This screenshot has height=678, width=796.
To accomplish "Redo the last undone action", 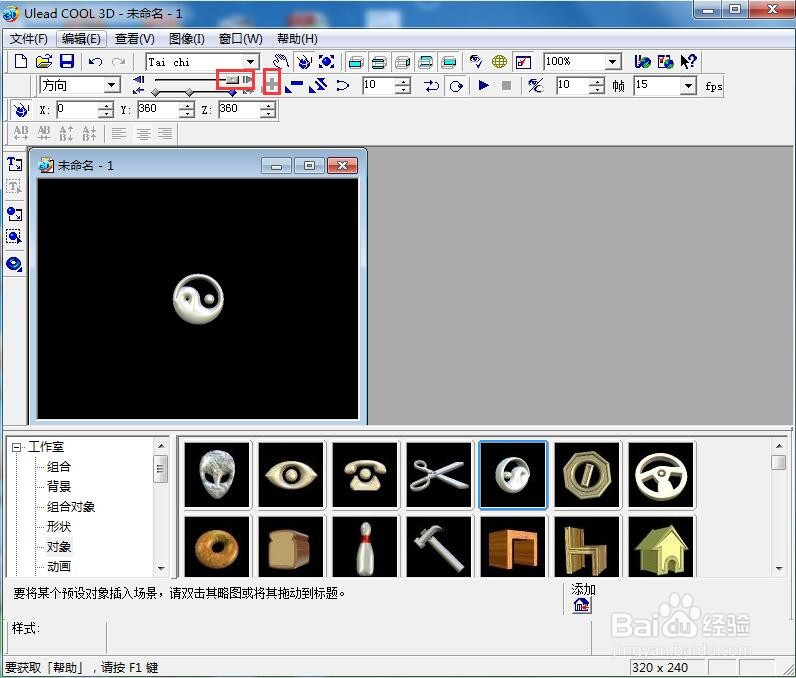I will tap(118, 62).
